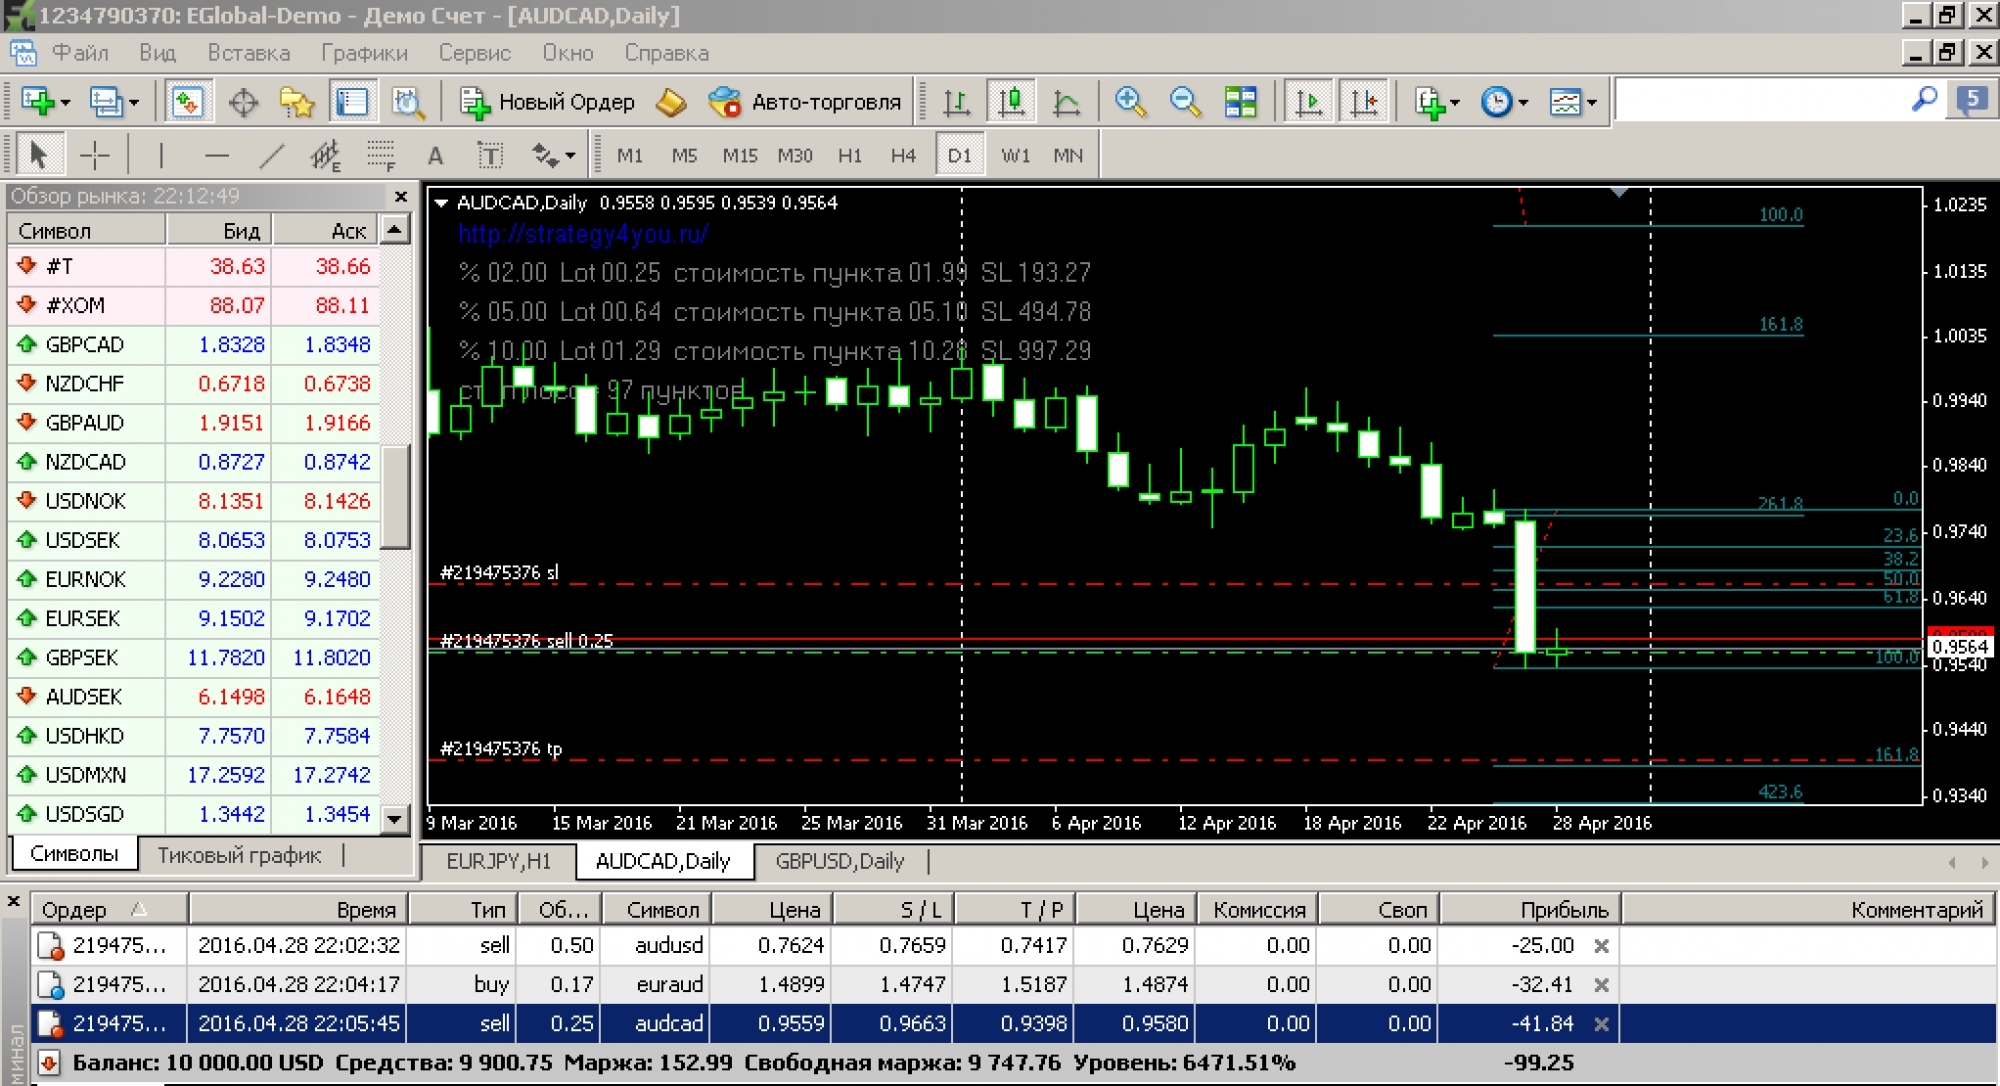The height and width of the screenshot is (1086, 2000).
Task: Click the Crosshair cursor tool
Action: click(95, 155)
